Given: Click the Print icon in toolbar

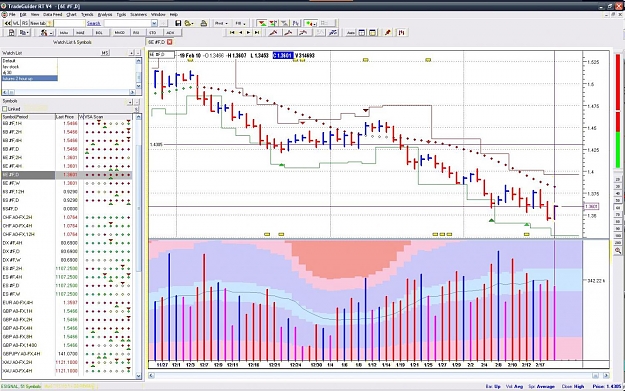Looking at the screenshot, I should [x=203, y=24].
